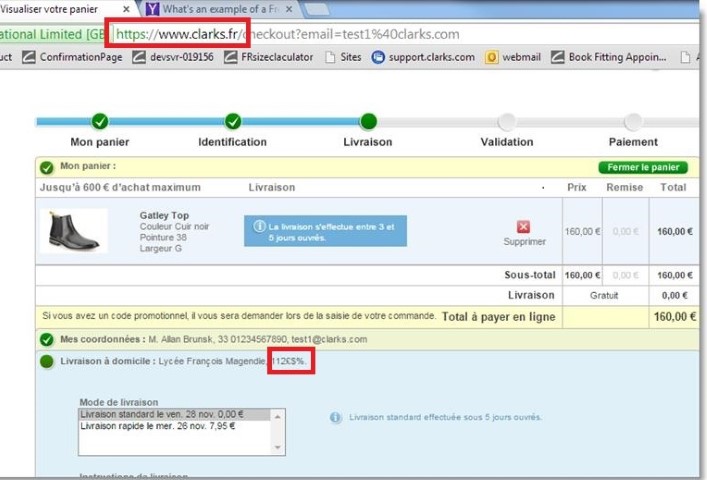Close the 'Visualiser votre panier' tab

pyautogui.click(x=126, y=9)
